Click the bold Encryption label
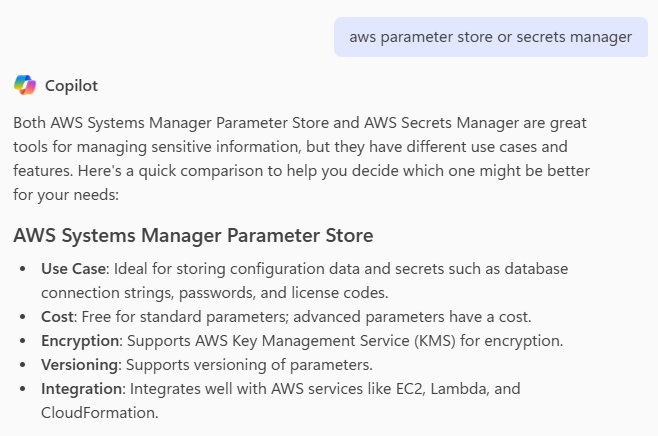Viewport: 658px width, 436px height. [80, 341]
